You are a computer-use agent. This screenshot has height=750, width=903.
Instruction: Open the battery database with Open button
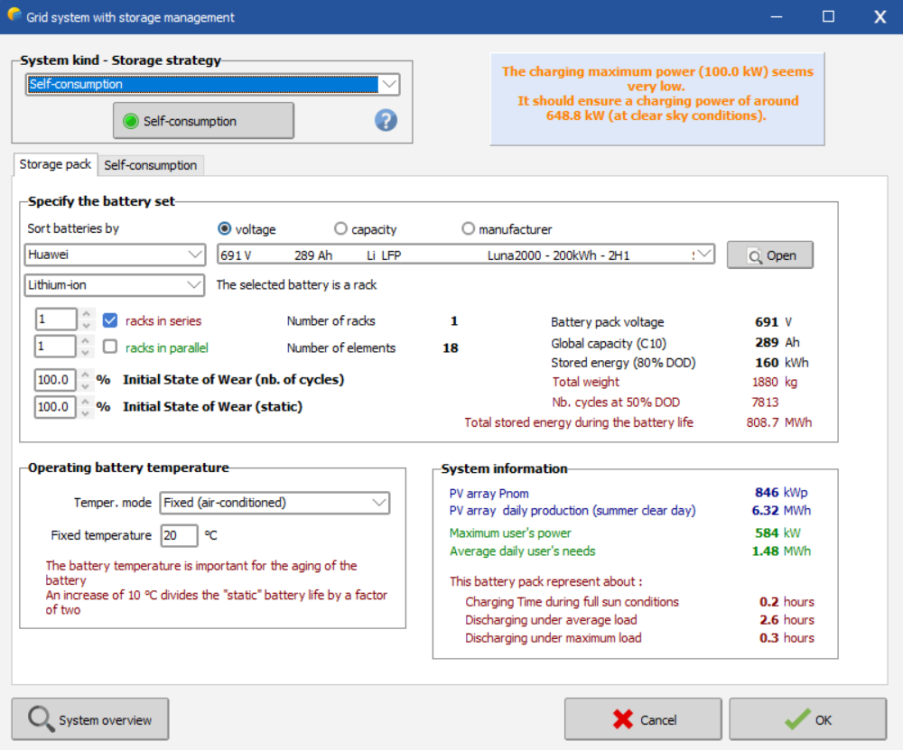pyautogui.click(x=769, y=255)
